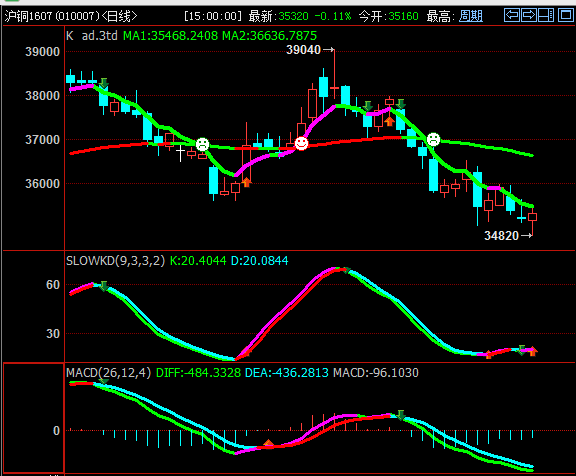The height and width of the screenshot is (476, 576).
Task: Click the MA2 value readout
Action: pos(270,36)
